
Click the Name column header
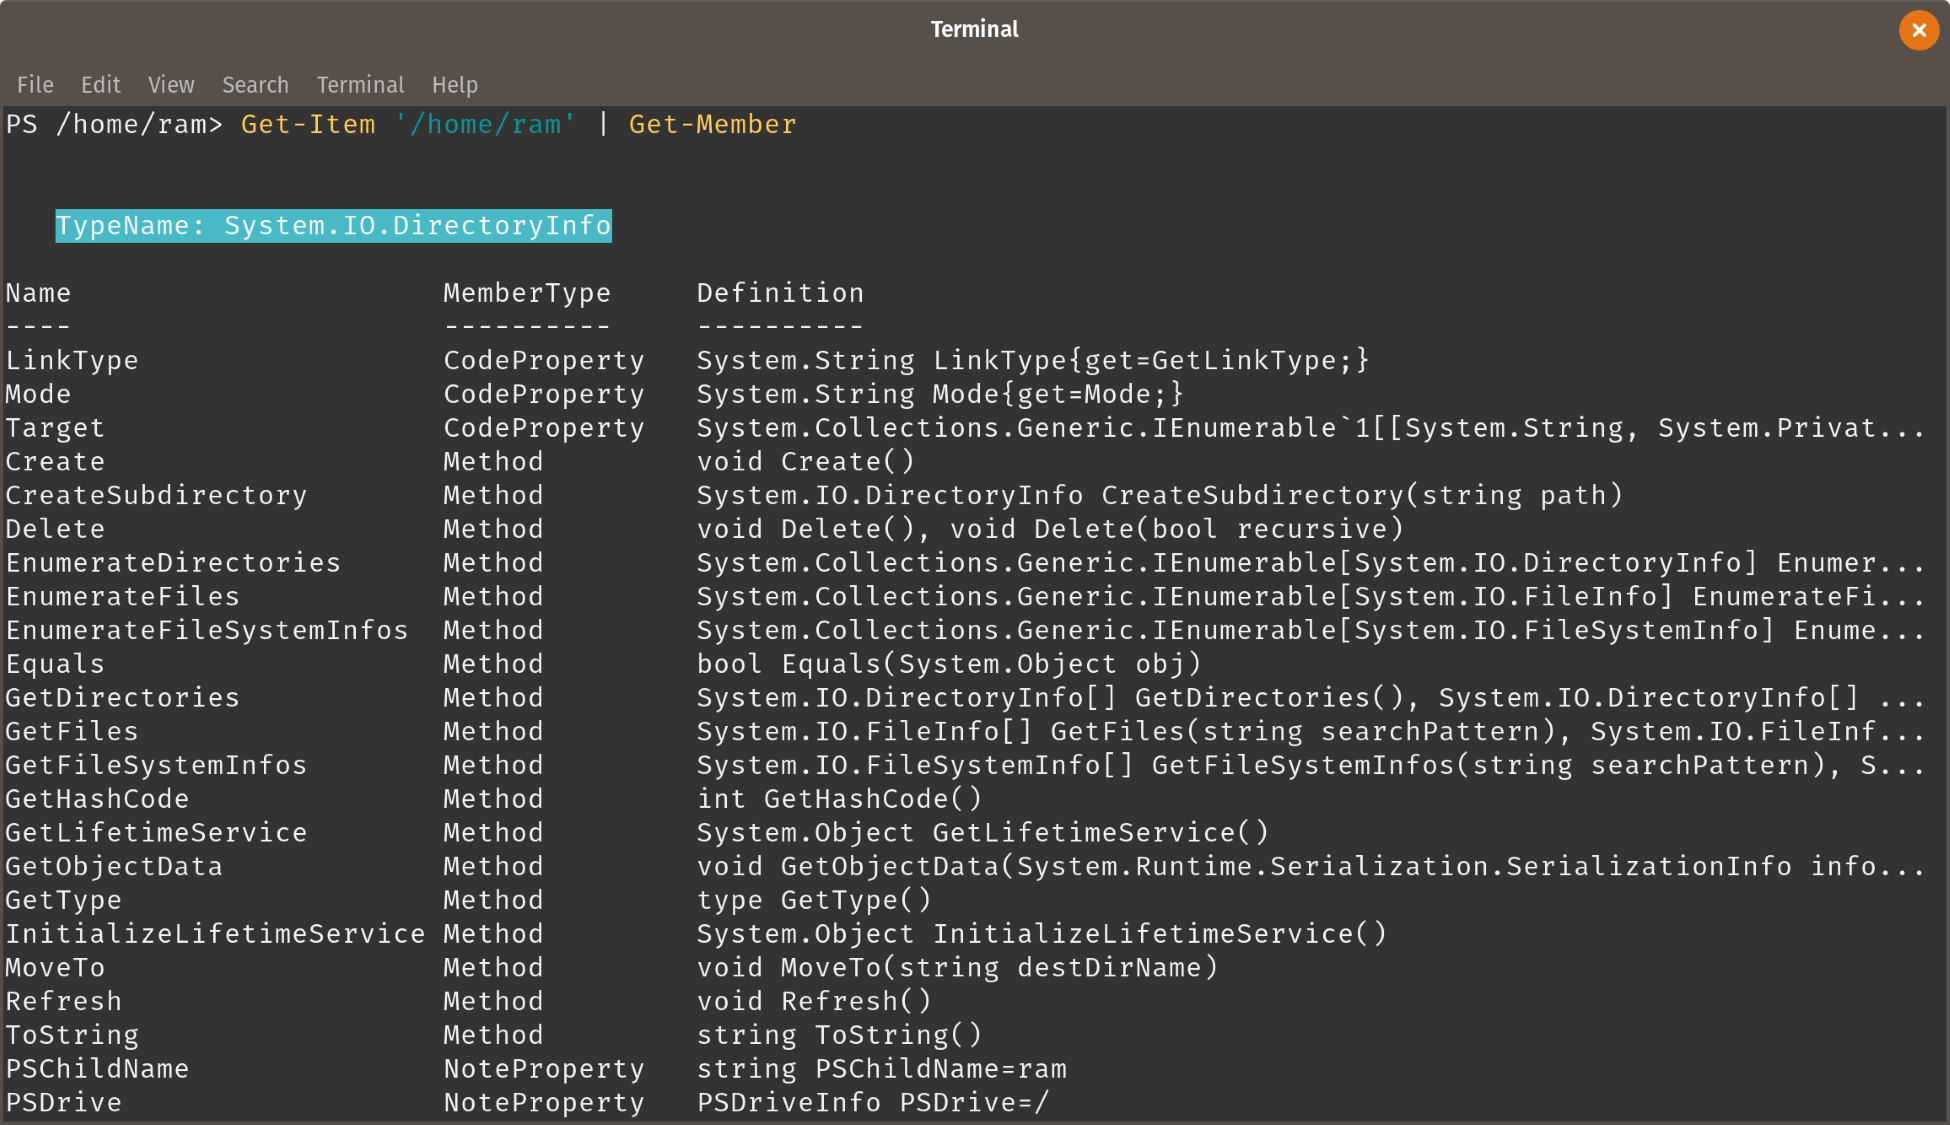point(38,293)
